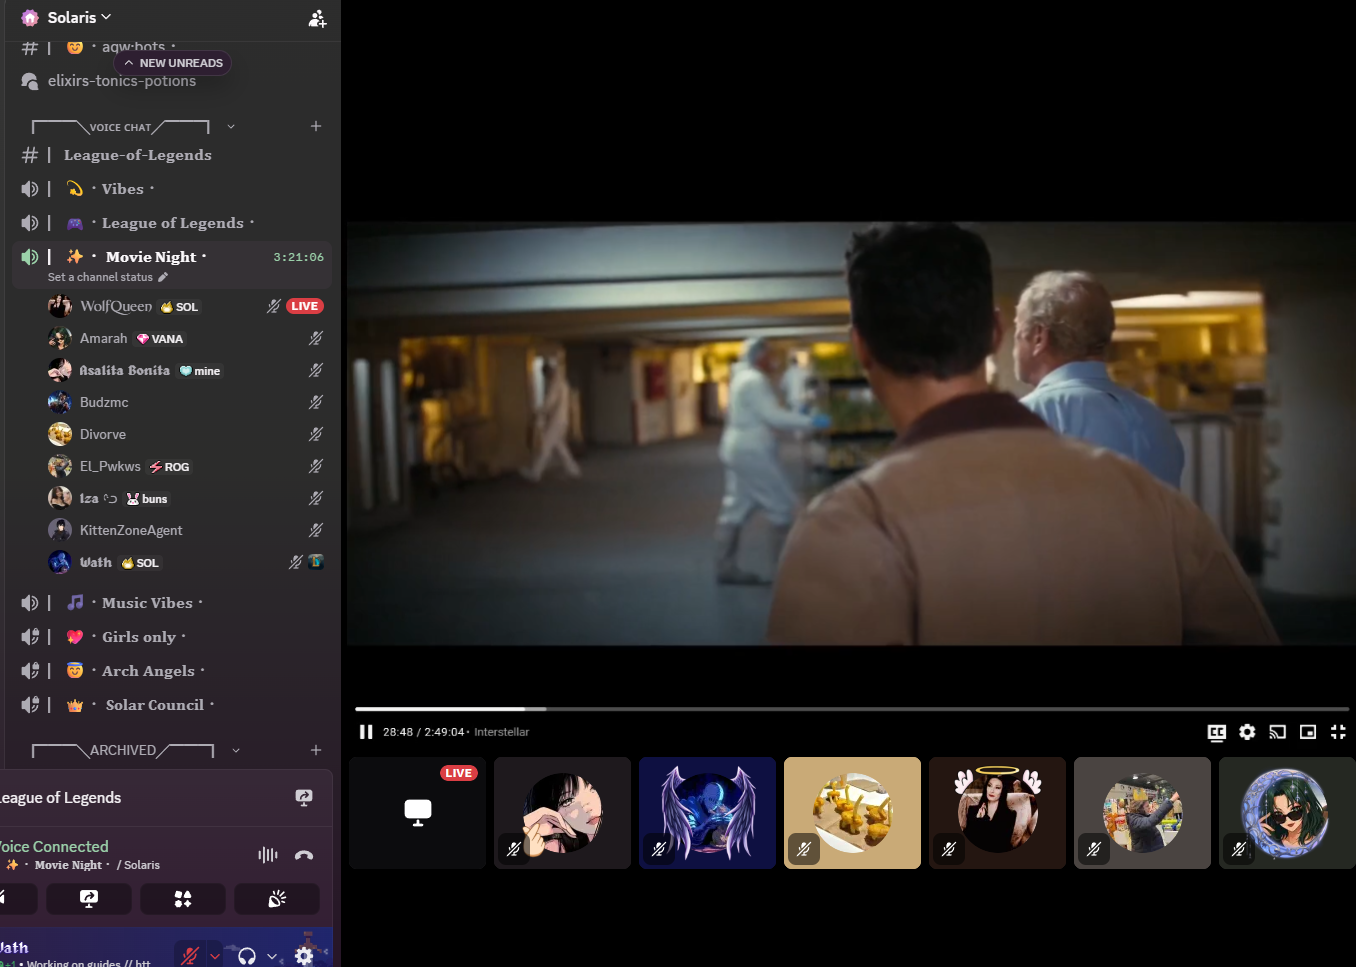
Task: Open the activities launcher button
Action: click(x=183, y=899)
